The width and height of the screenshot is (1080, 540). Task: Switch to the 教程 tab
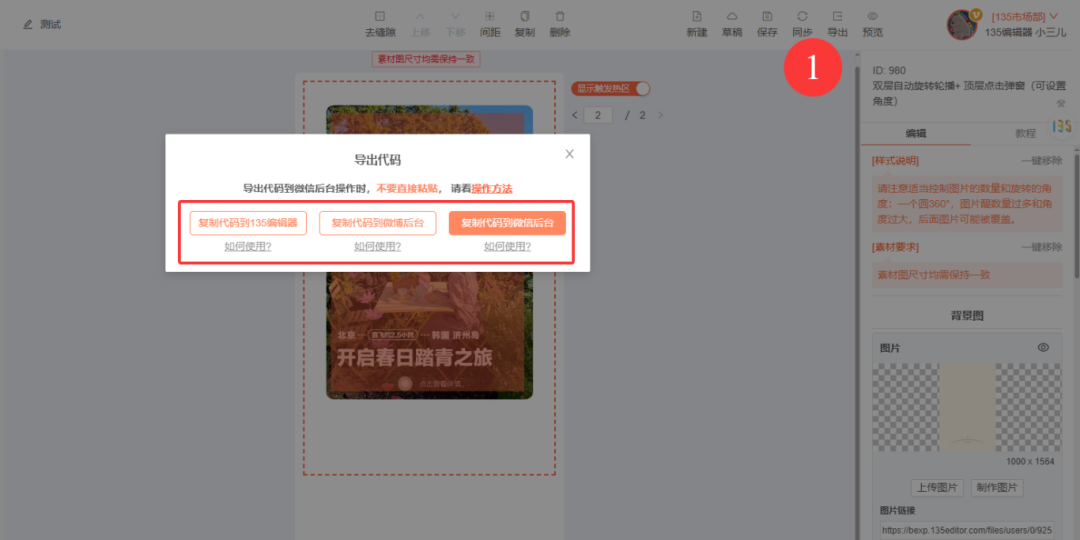(1026, 134)
